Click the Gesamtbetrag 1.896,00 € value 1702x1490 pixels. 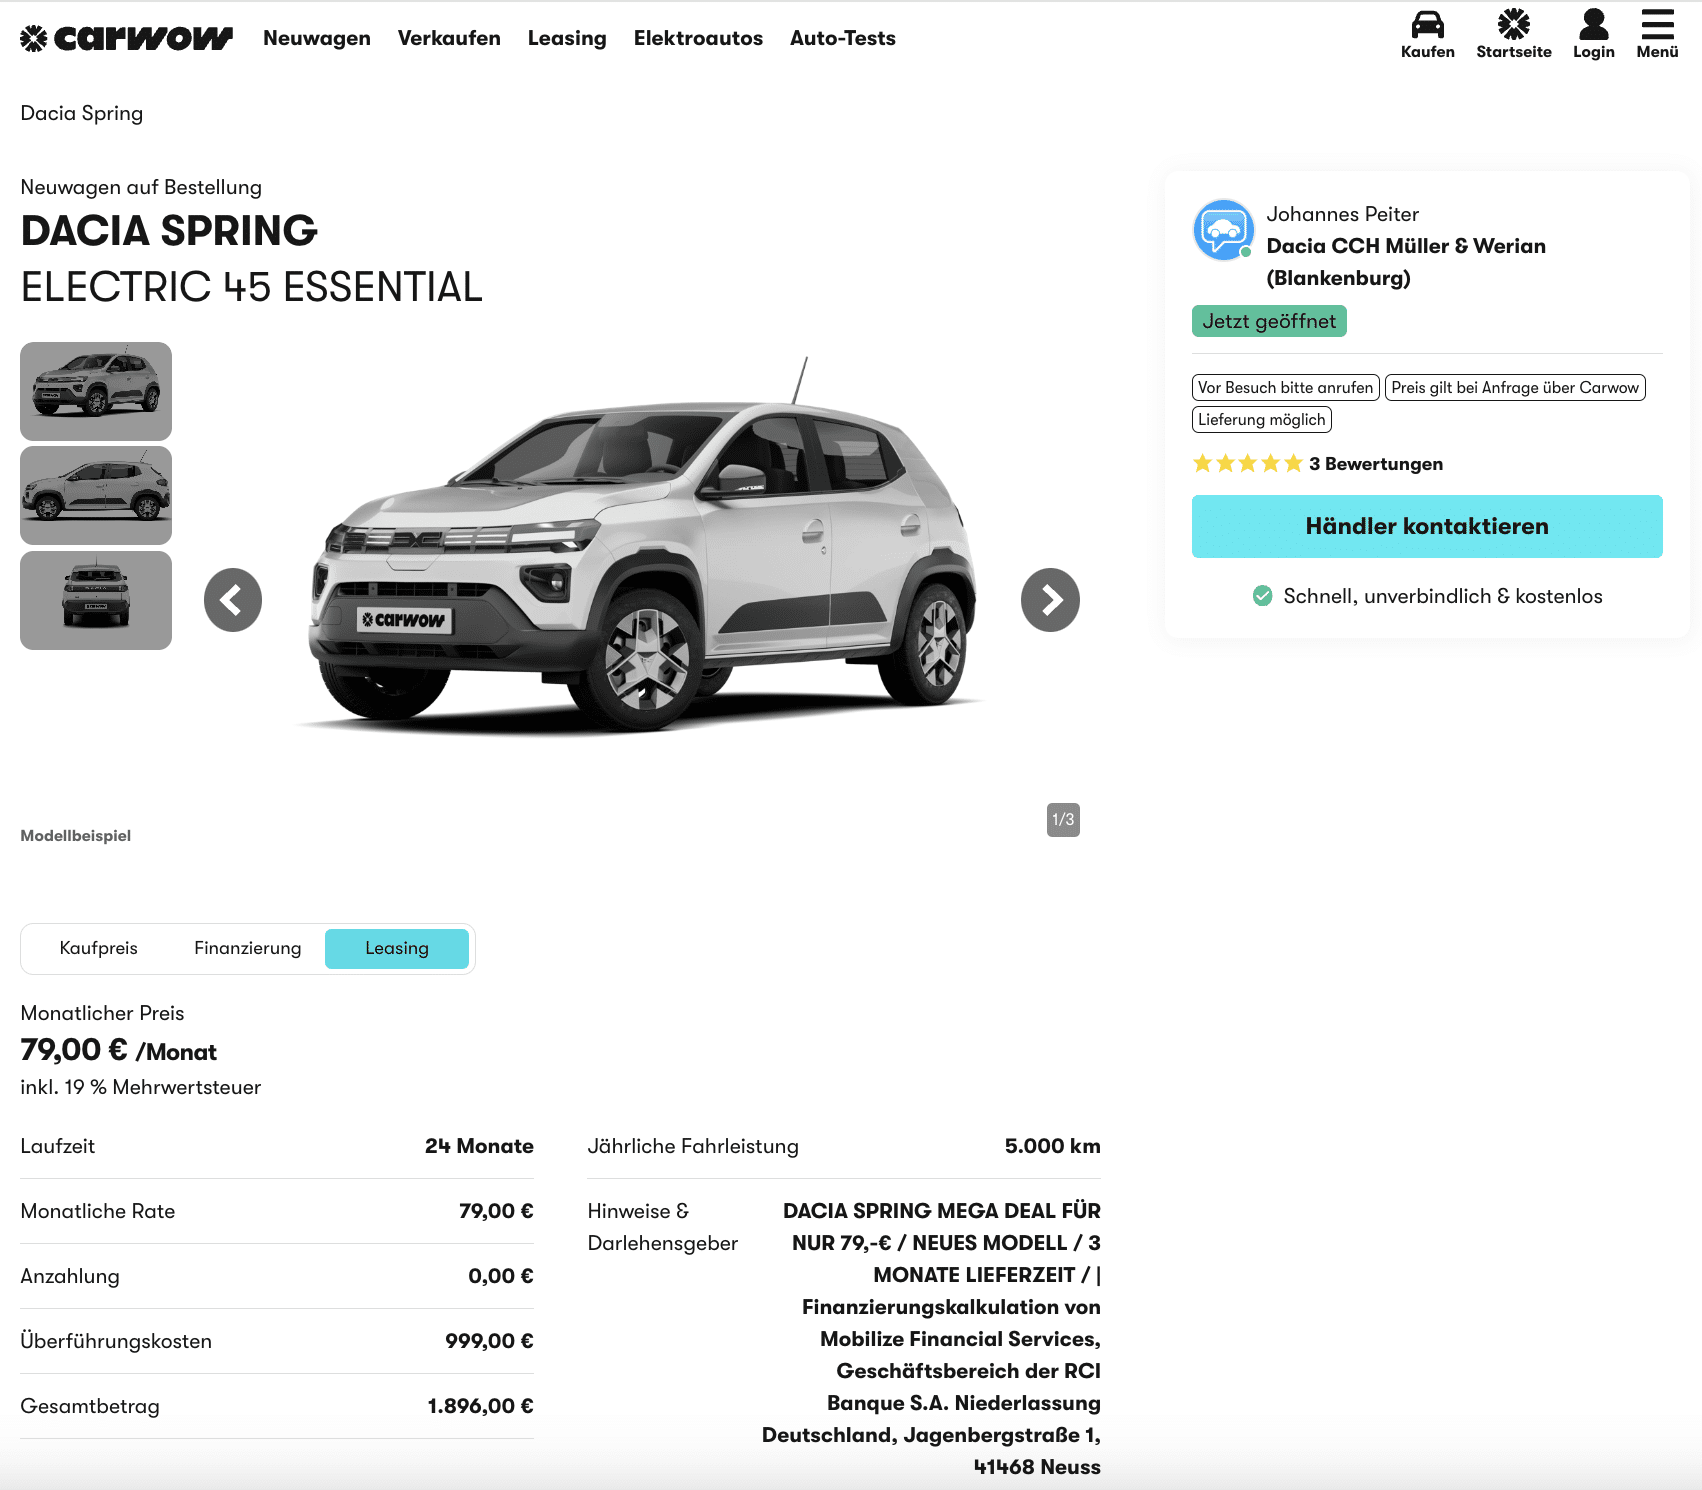click(480, 1406)
